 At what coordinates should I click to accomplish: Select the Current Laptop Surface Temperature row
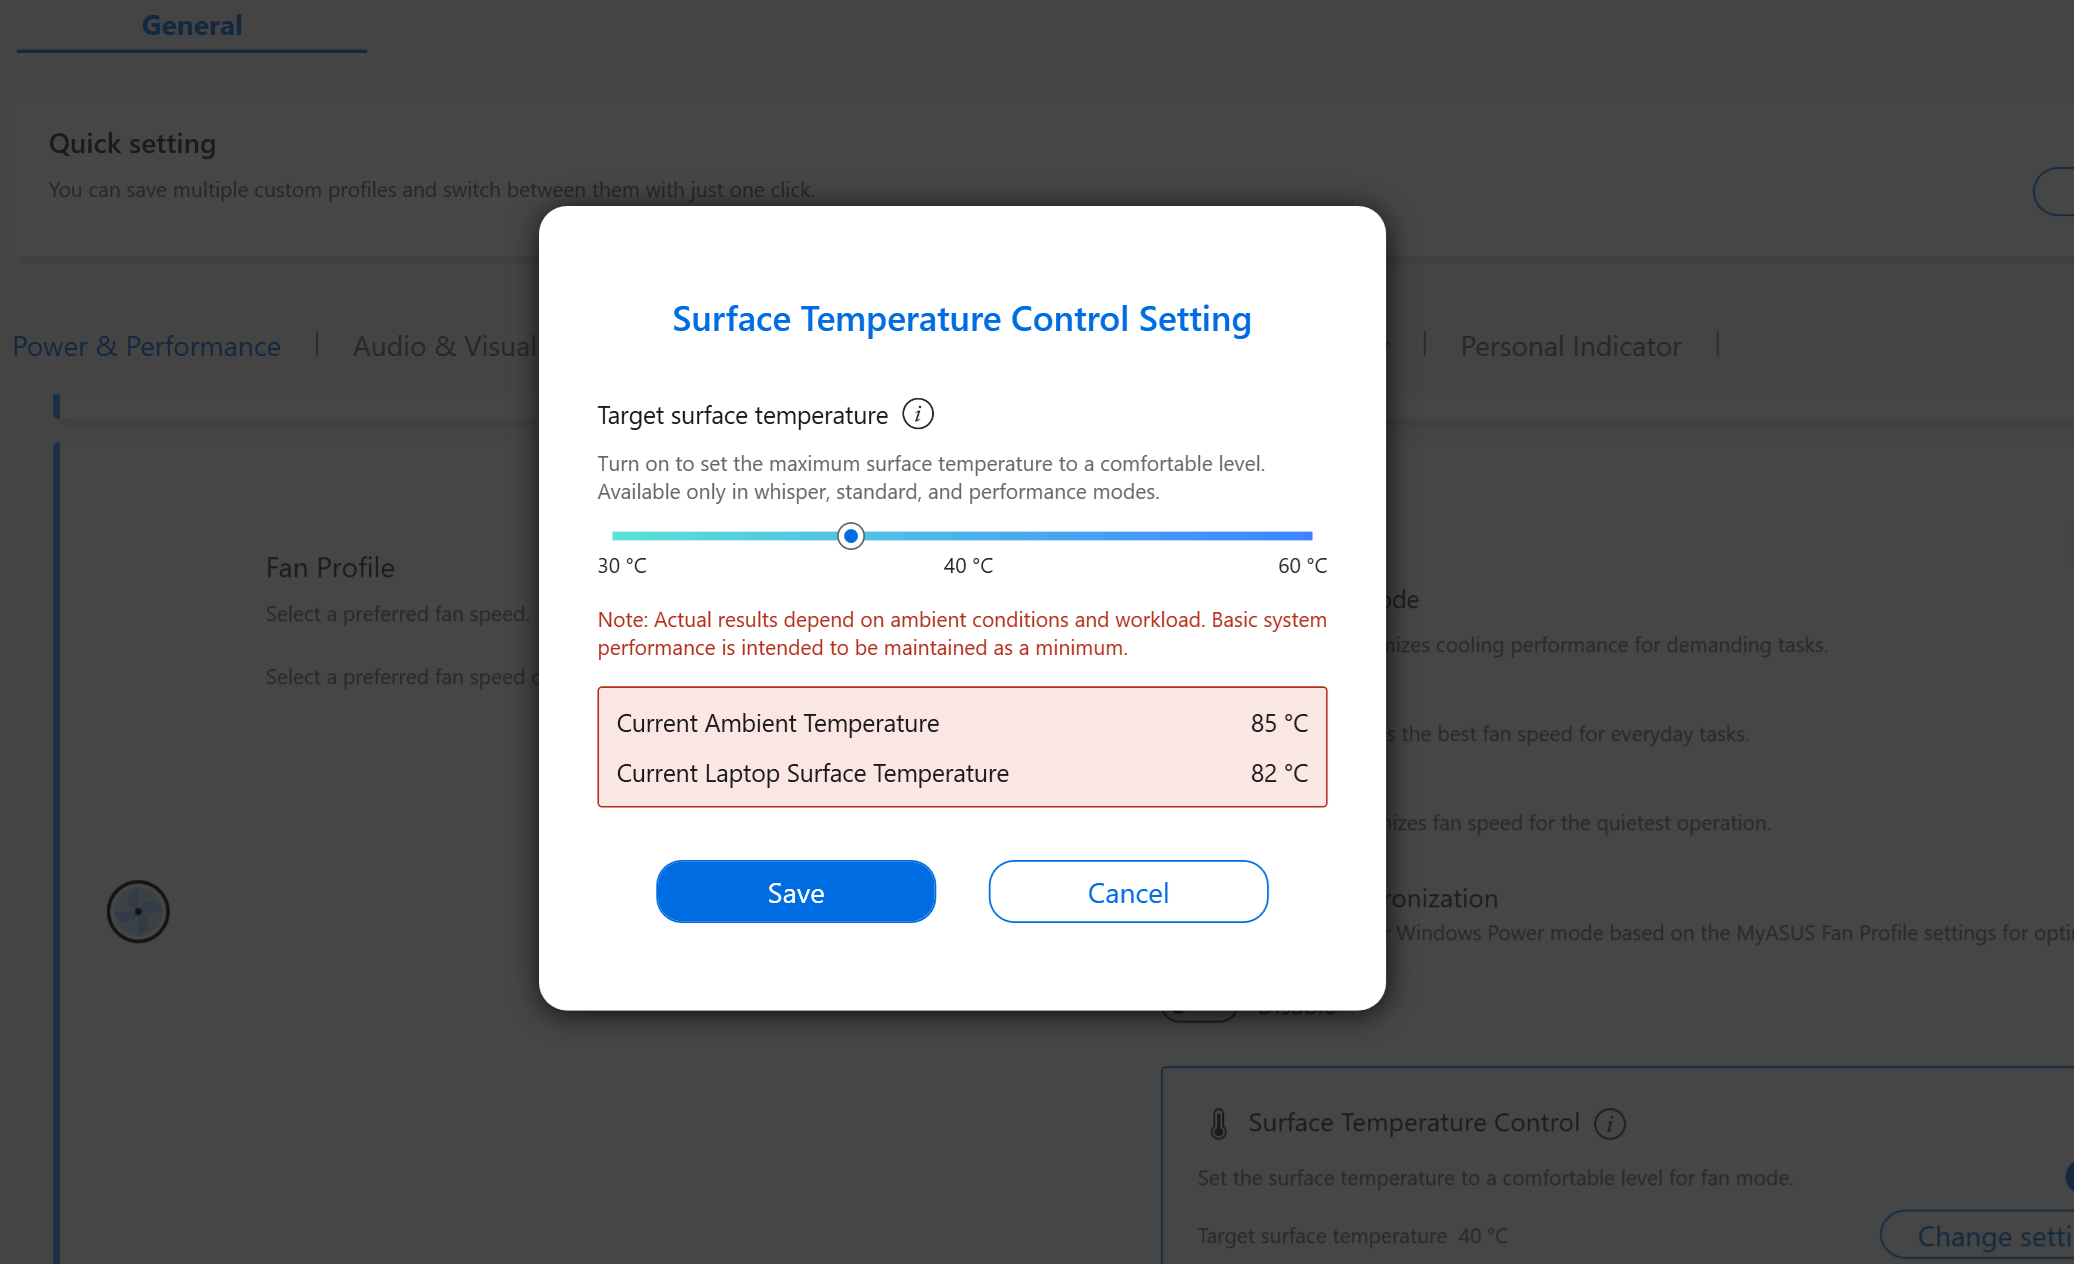(x=962, y=773)
